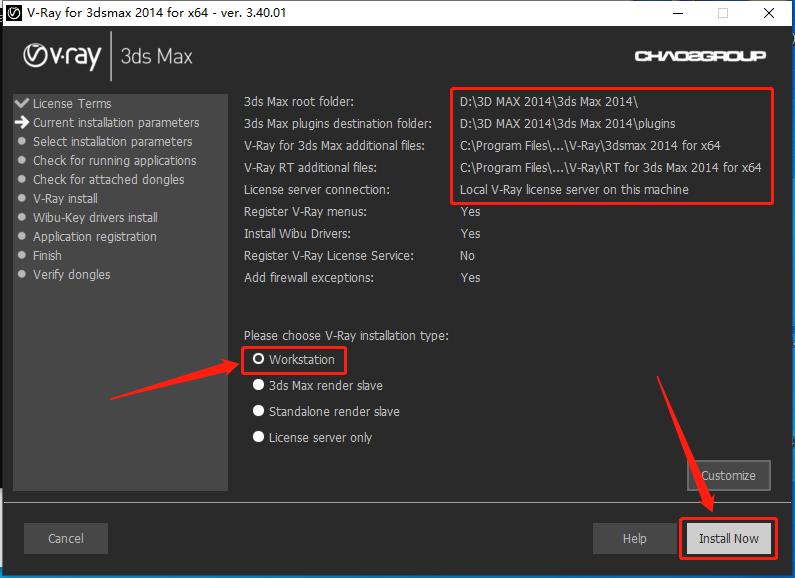Pick License server only option
Image resolution: width=795 pixels, height=578 pixels.
click(259, 437)
